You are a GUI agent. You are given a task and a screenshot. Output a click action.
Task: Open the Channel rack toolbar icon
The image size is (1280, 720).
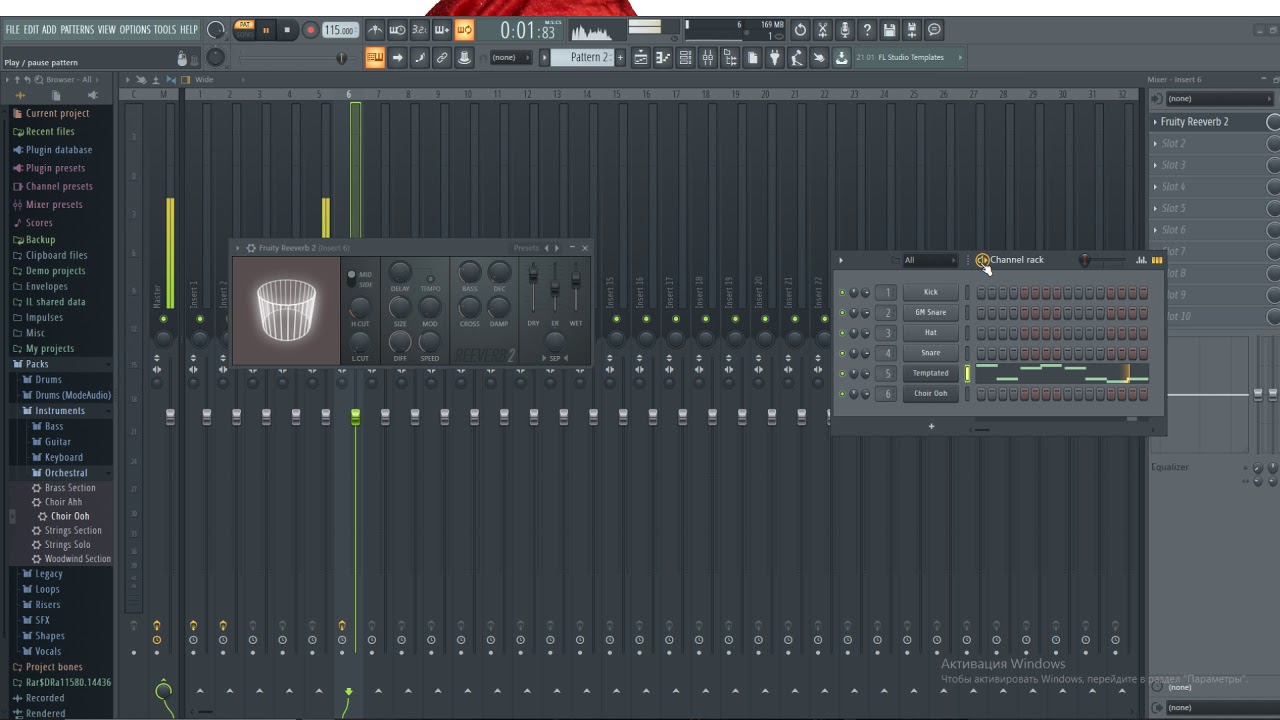686,58
